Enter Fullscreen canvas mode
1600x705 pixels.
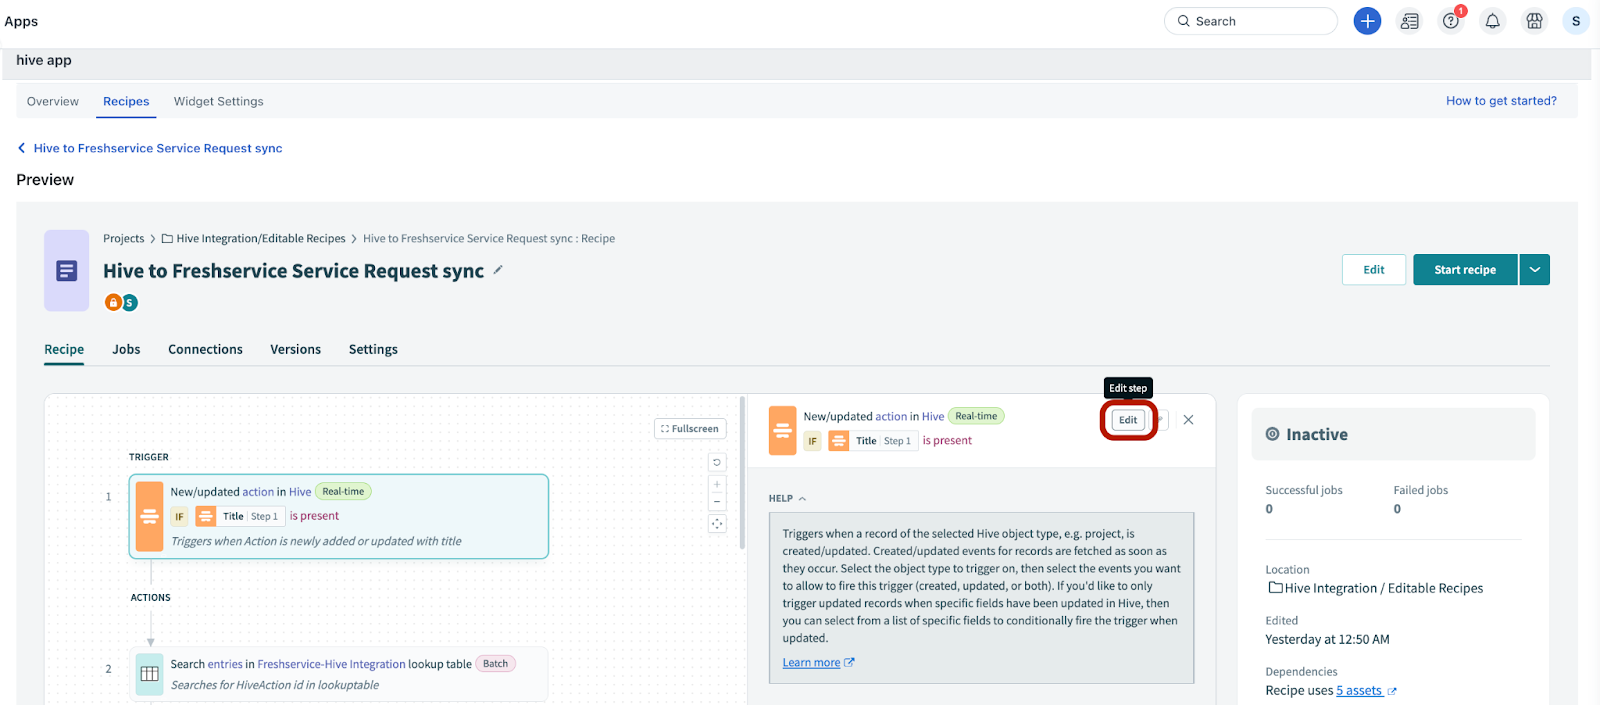[690, 429]
